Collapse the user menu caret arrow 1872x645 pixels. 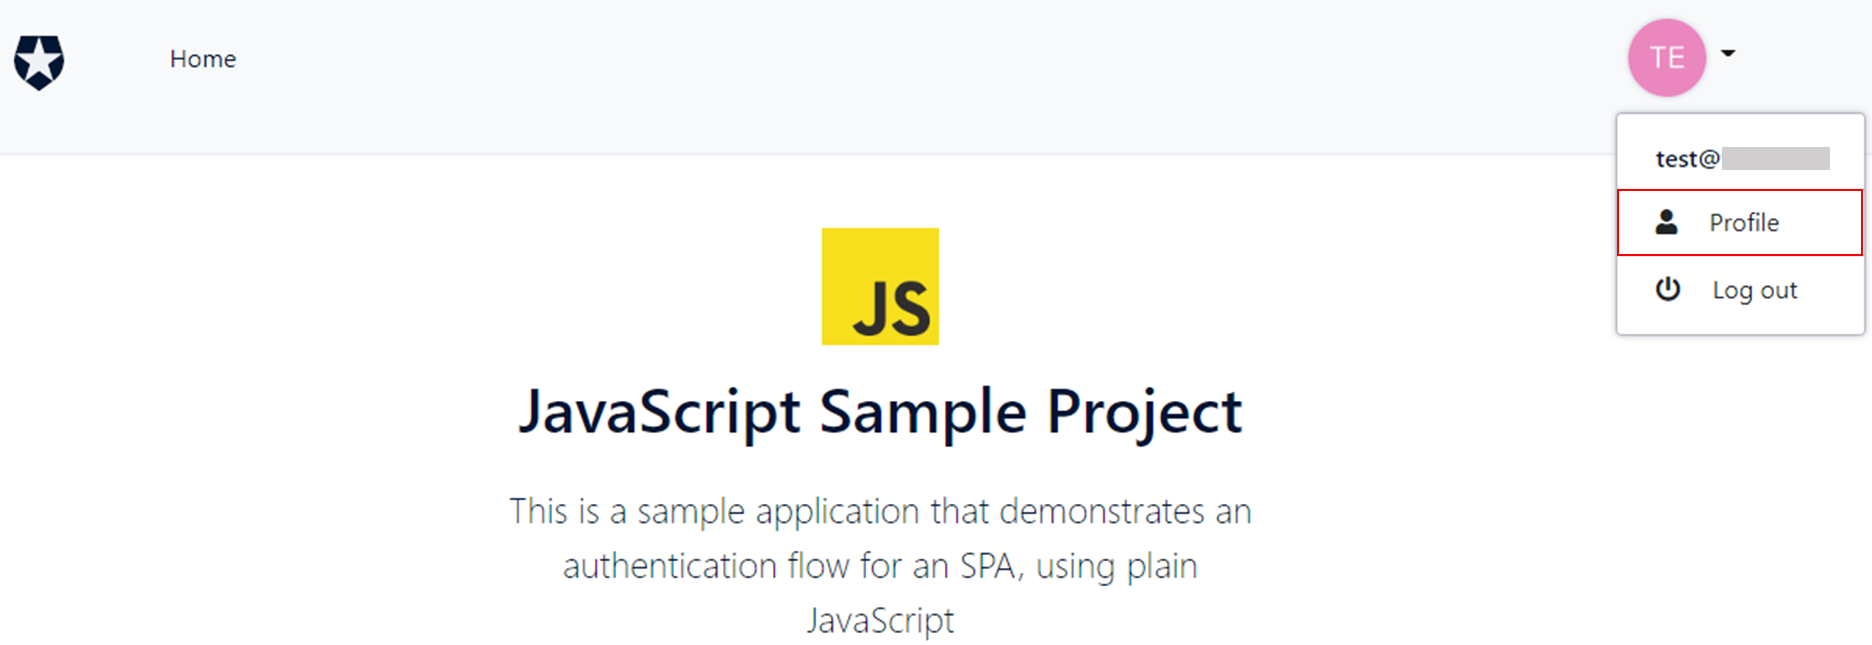[x=1728, y=53]
